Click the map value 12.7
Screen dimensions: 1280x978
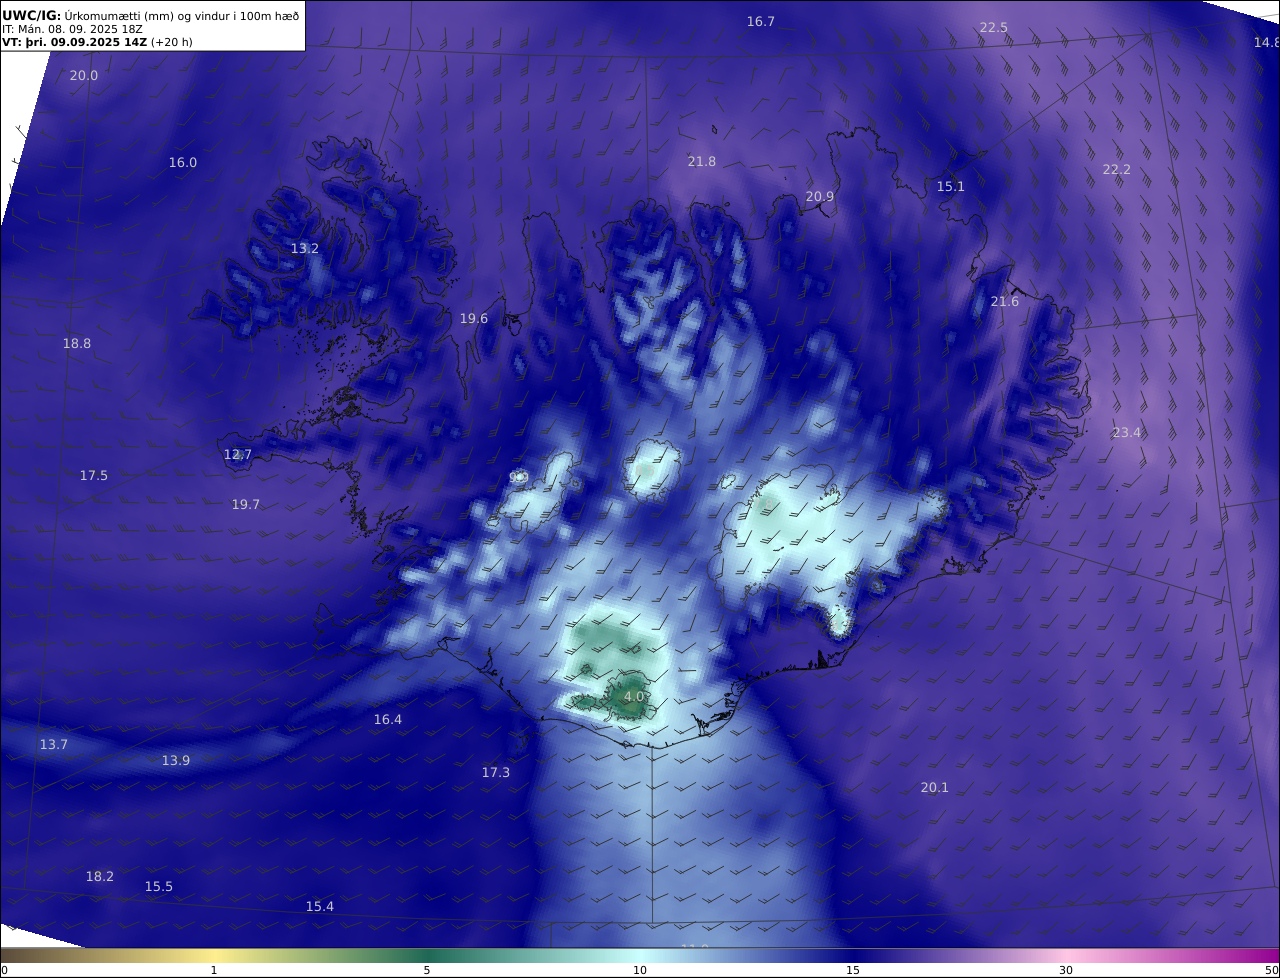[x=238, y=455]
